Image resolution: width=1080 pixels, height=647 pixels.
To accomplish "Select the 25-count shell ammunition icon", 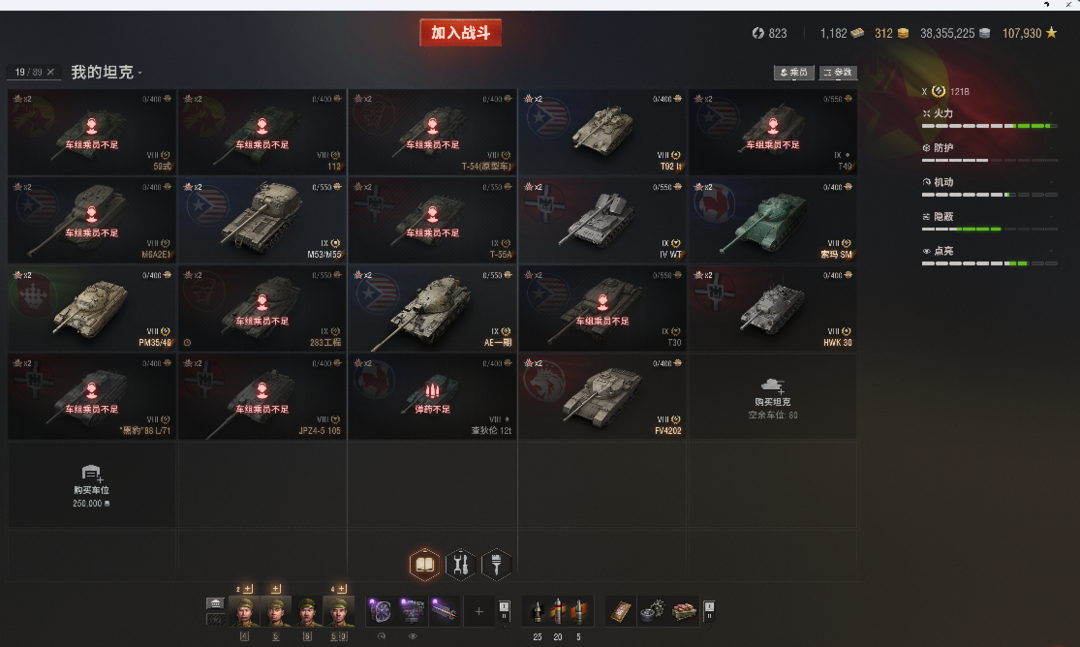I will pos(537,611).
